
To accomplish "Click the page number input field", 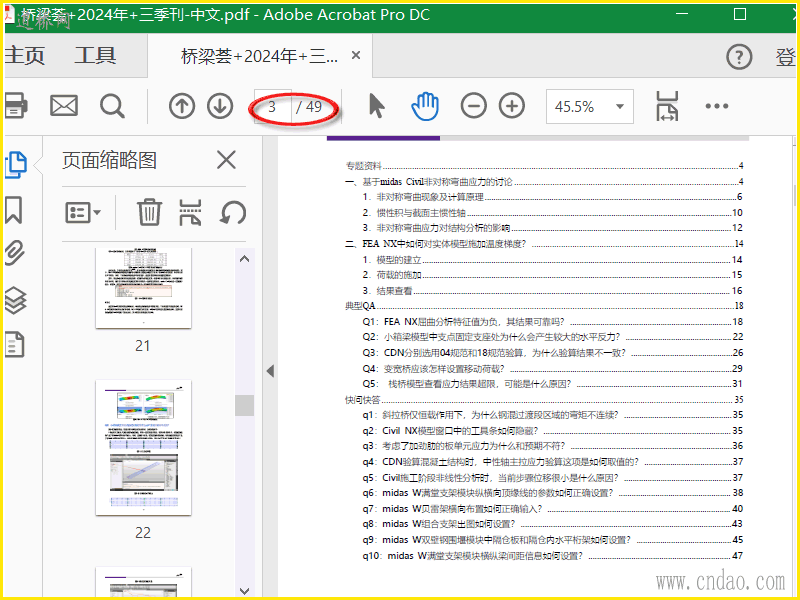I will pyautogui.click(x=272, y=106).
